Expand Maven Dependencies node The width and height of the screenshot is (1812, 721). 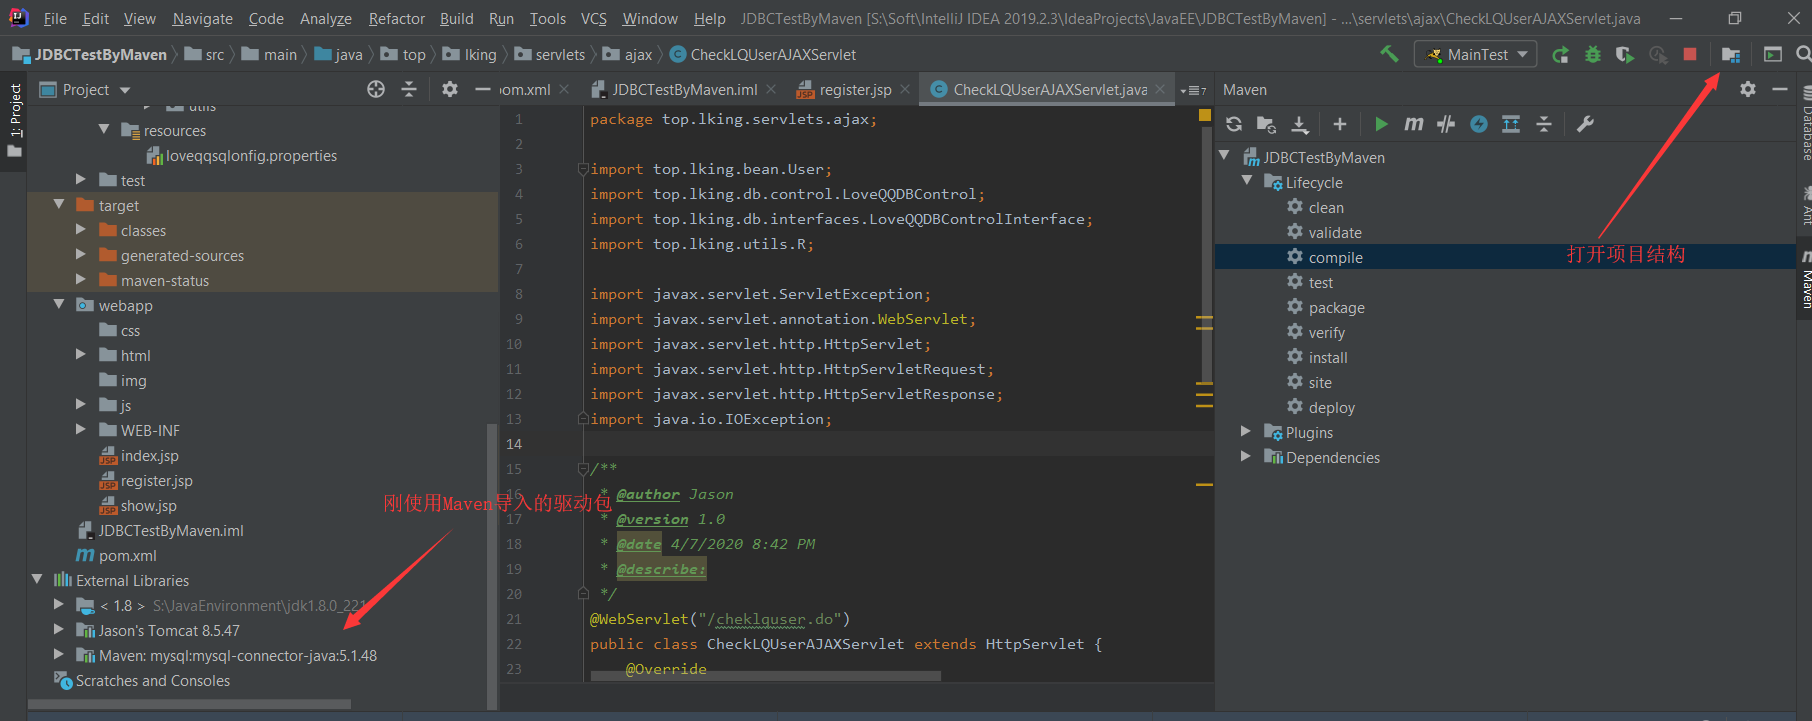coord(1246,457)
